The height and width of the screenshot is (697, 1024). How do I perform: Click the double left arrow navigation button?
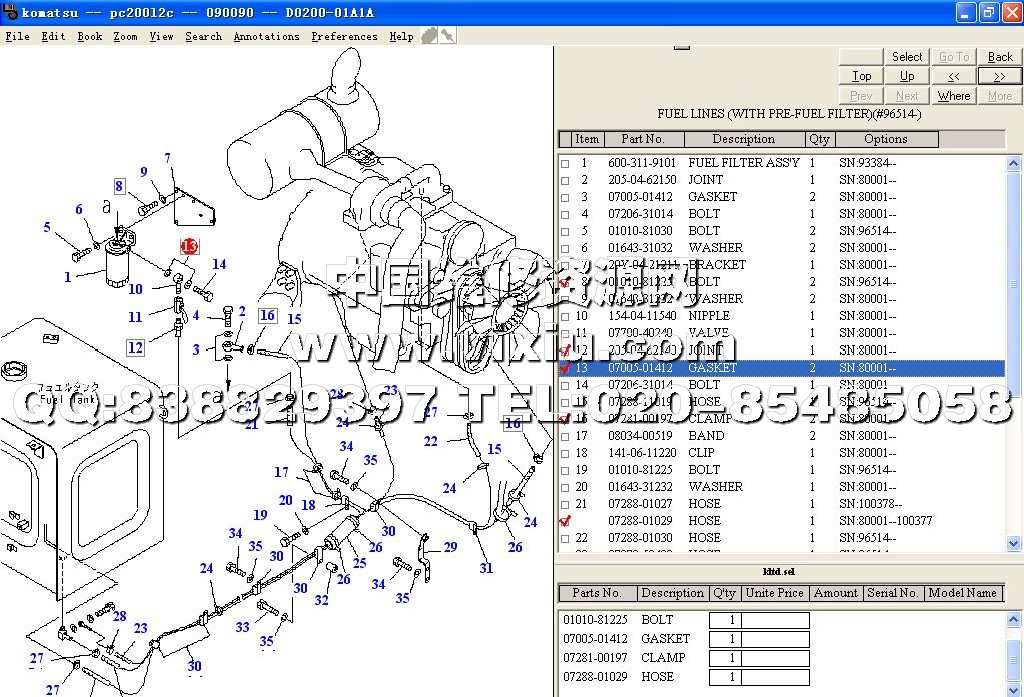click(x=954, y=76)
